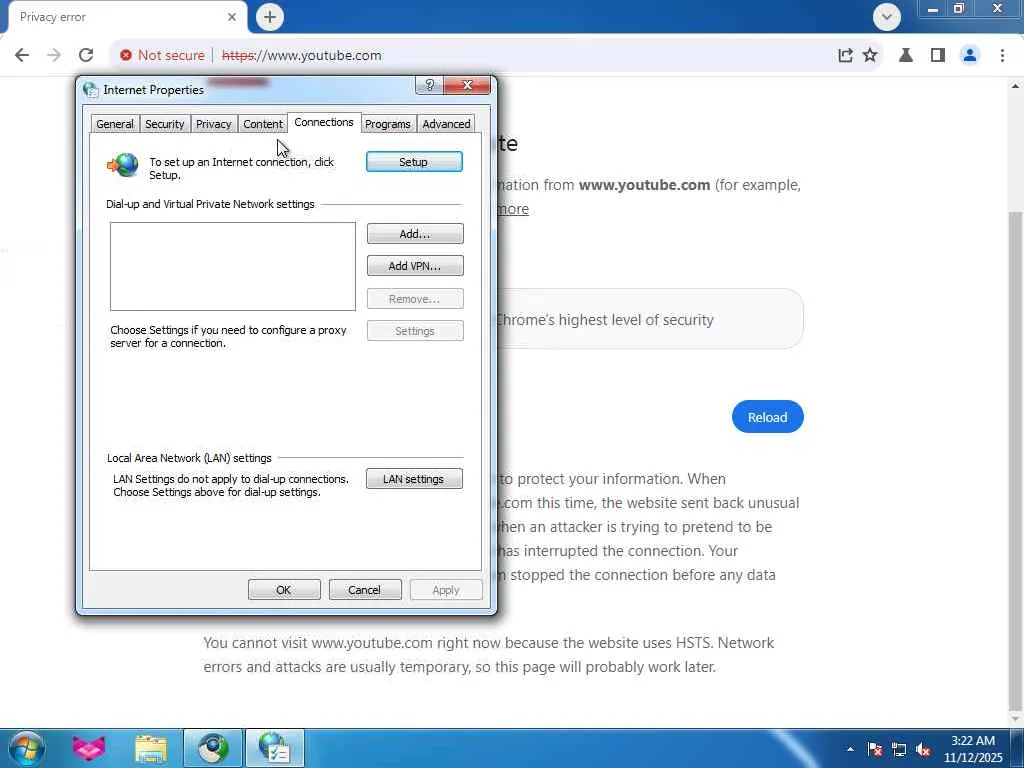This screenshot has width=1024, height=768.
Task: Click the Internet Properties title bar icon
Action: pyautogui.click(x=91, y=89)
